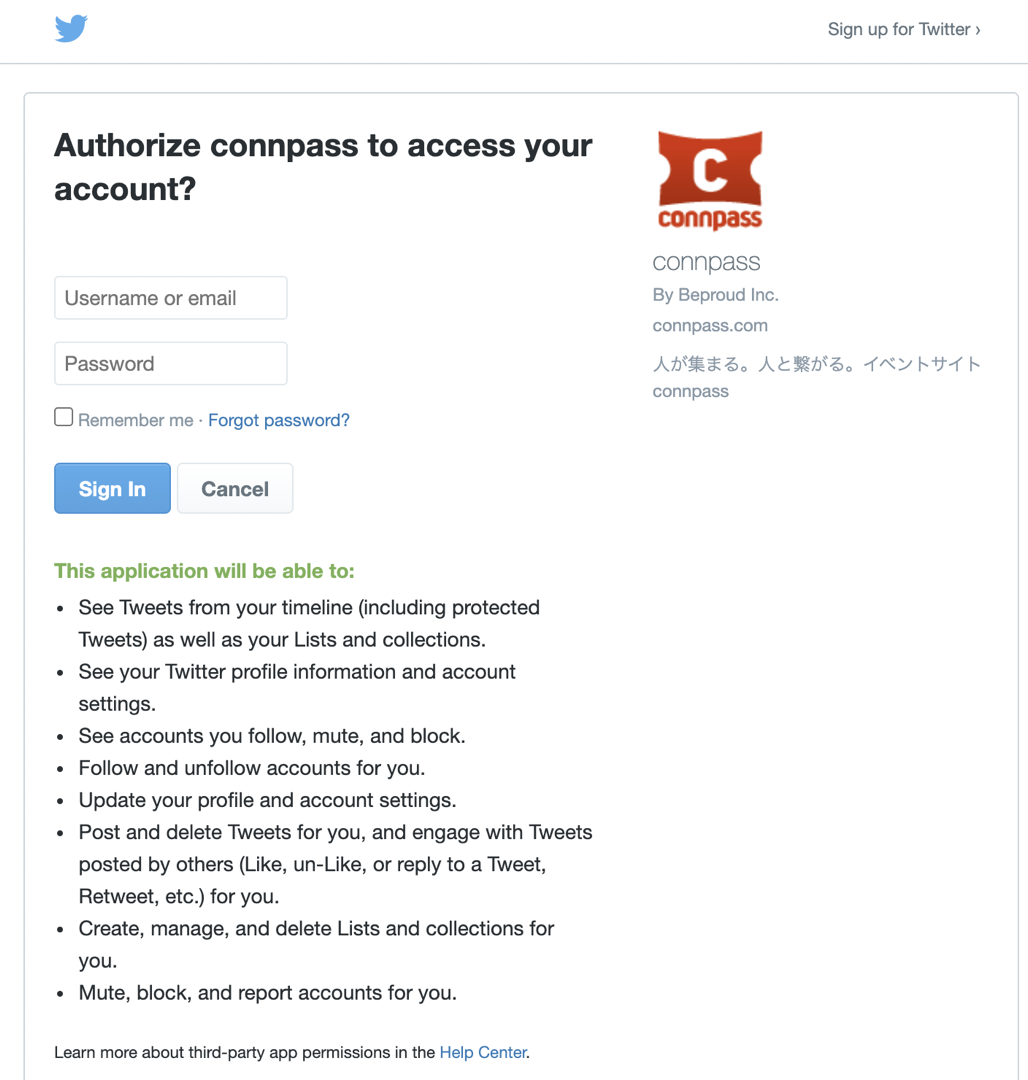The height and width of the screenshot is (1080, 1028).
Task: Click the connpass app name heading
Action: 706,262
